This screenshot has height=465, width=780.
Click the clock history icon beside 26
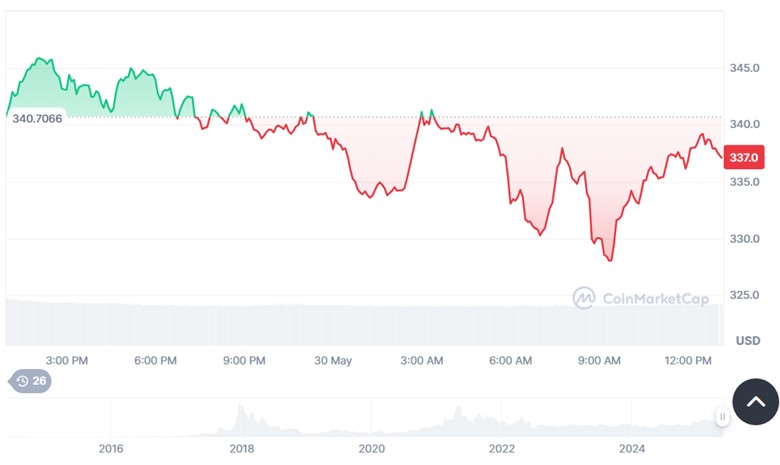(x=22, y=381)
